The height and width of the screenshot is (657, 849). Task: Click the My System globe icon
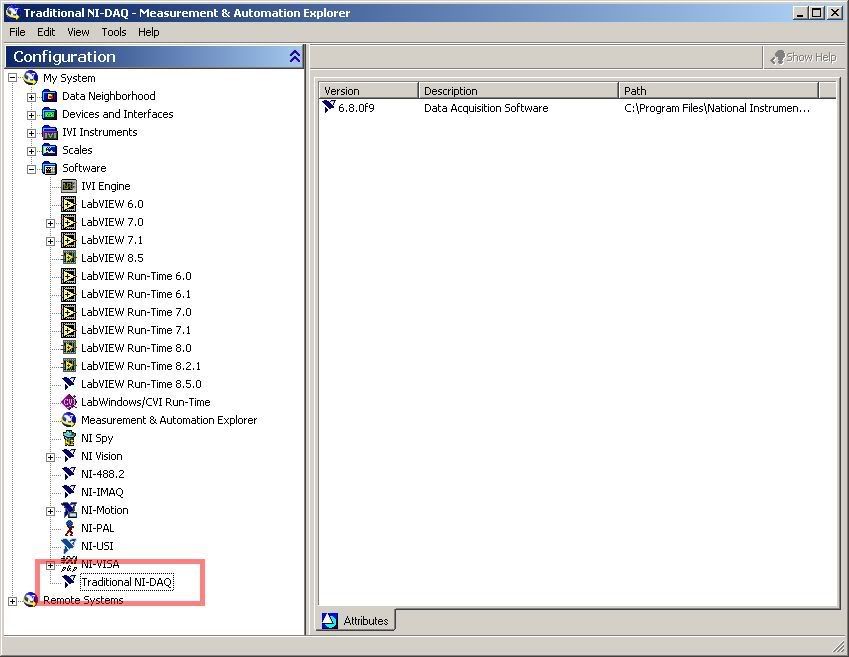tap(31, 78)
